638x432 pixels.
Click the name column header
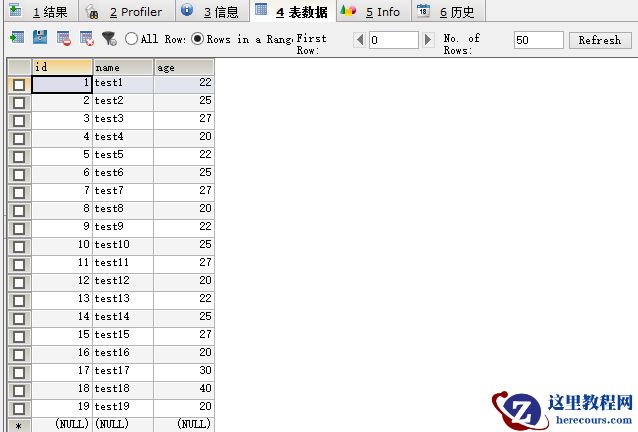(123, 67)
